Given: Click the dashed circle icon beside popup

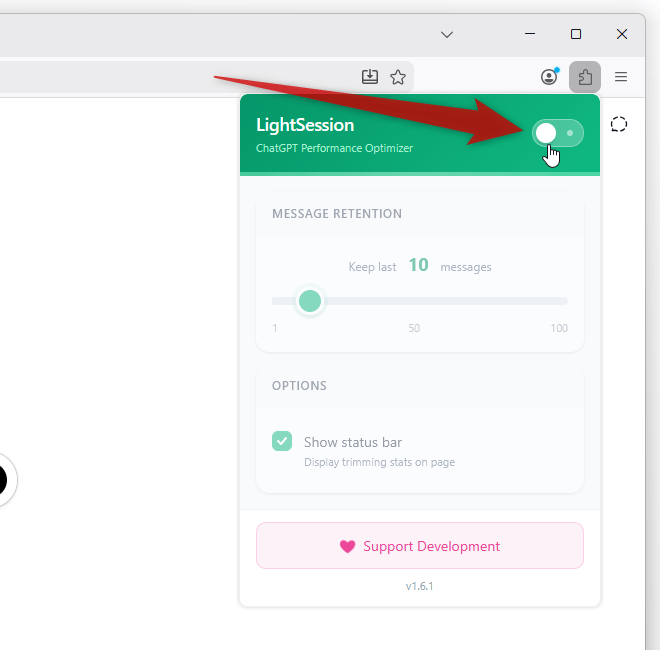Looking at the screenshot, I should [619, 124].
